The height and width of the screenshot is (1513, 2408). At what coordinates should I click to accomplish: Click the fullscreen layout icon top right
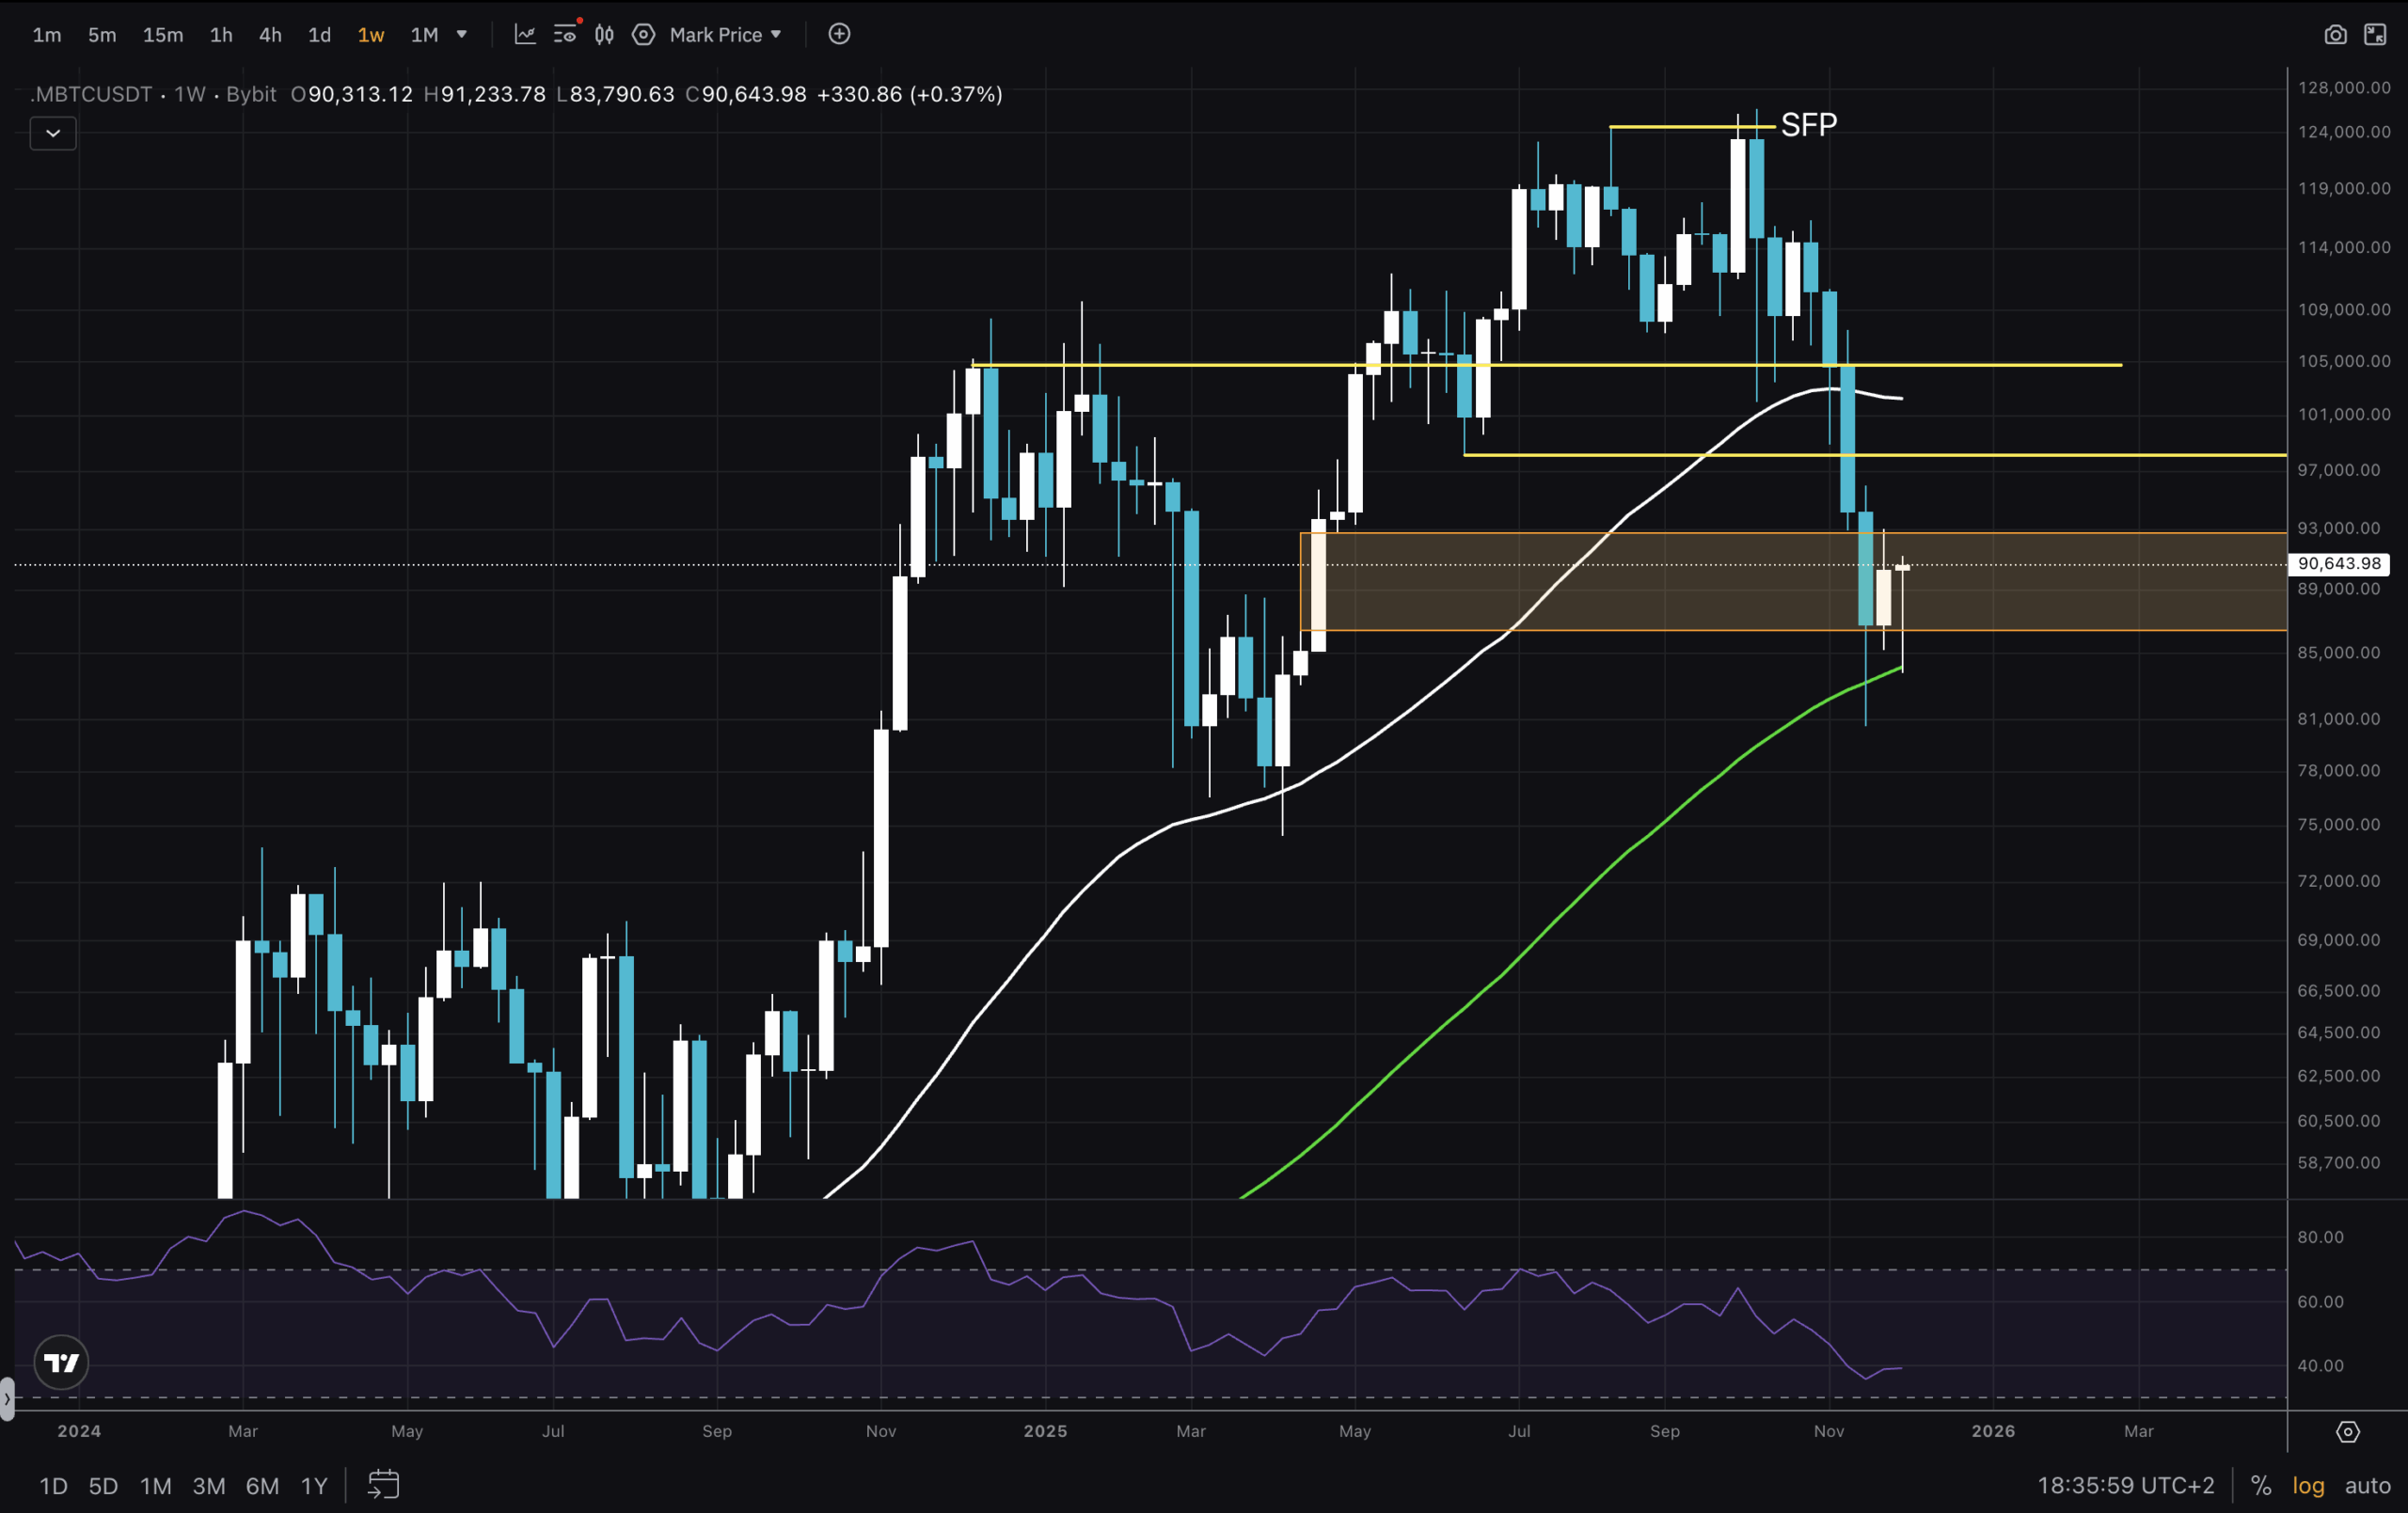tap(2375, 35)
